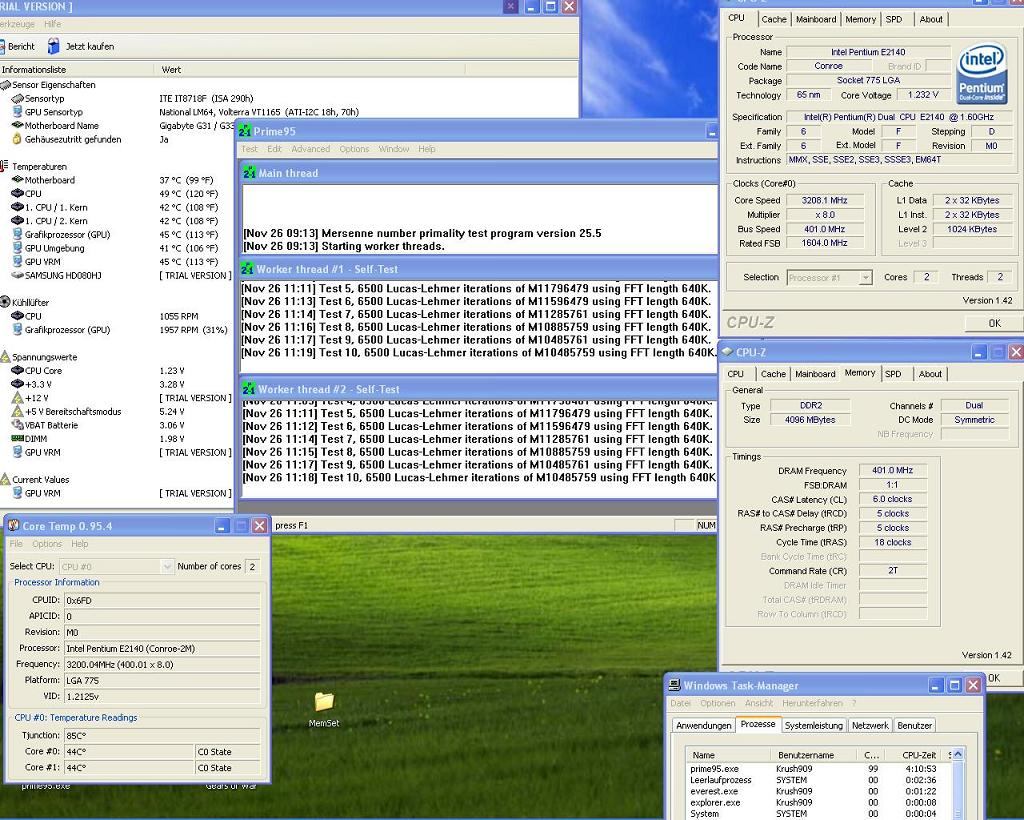
Task: Click the Windows Task-Manager title icon
Action: (675, 685)
